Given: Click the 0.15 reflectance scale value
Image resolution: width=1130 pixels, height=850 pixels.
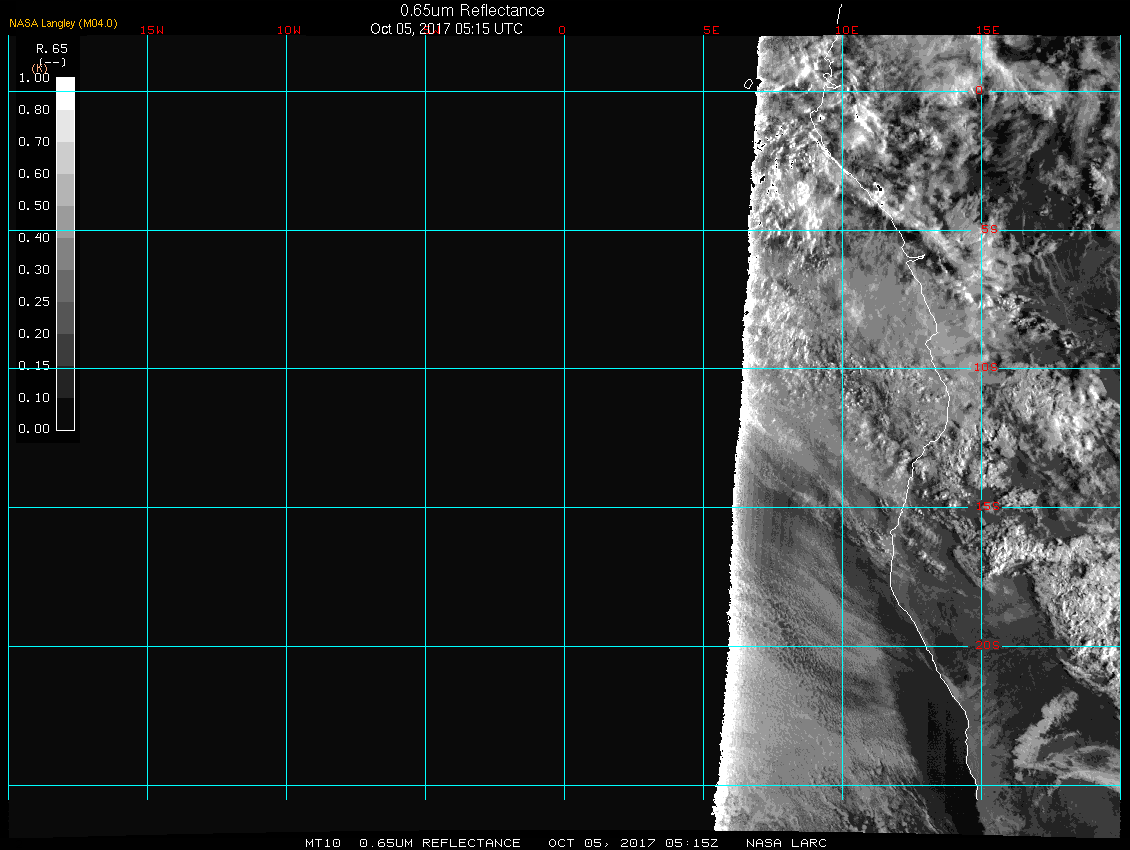Looking at the screenshot, I should click(34, 366).
